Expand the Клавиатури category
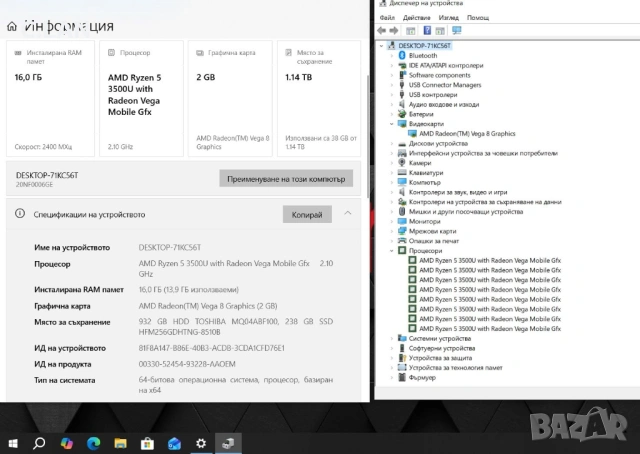The image size is (640, 454). (x=391, y=173)
